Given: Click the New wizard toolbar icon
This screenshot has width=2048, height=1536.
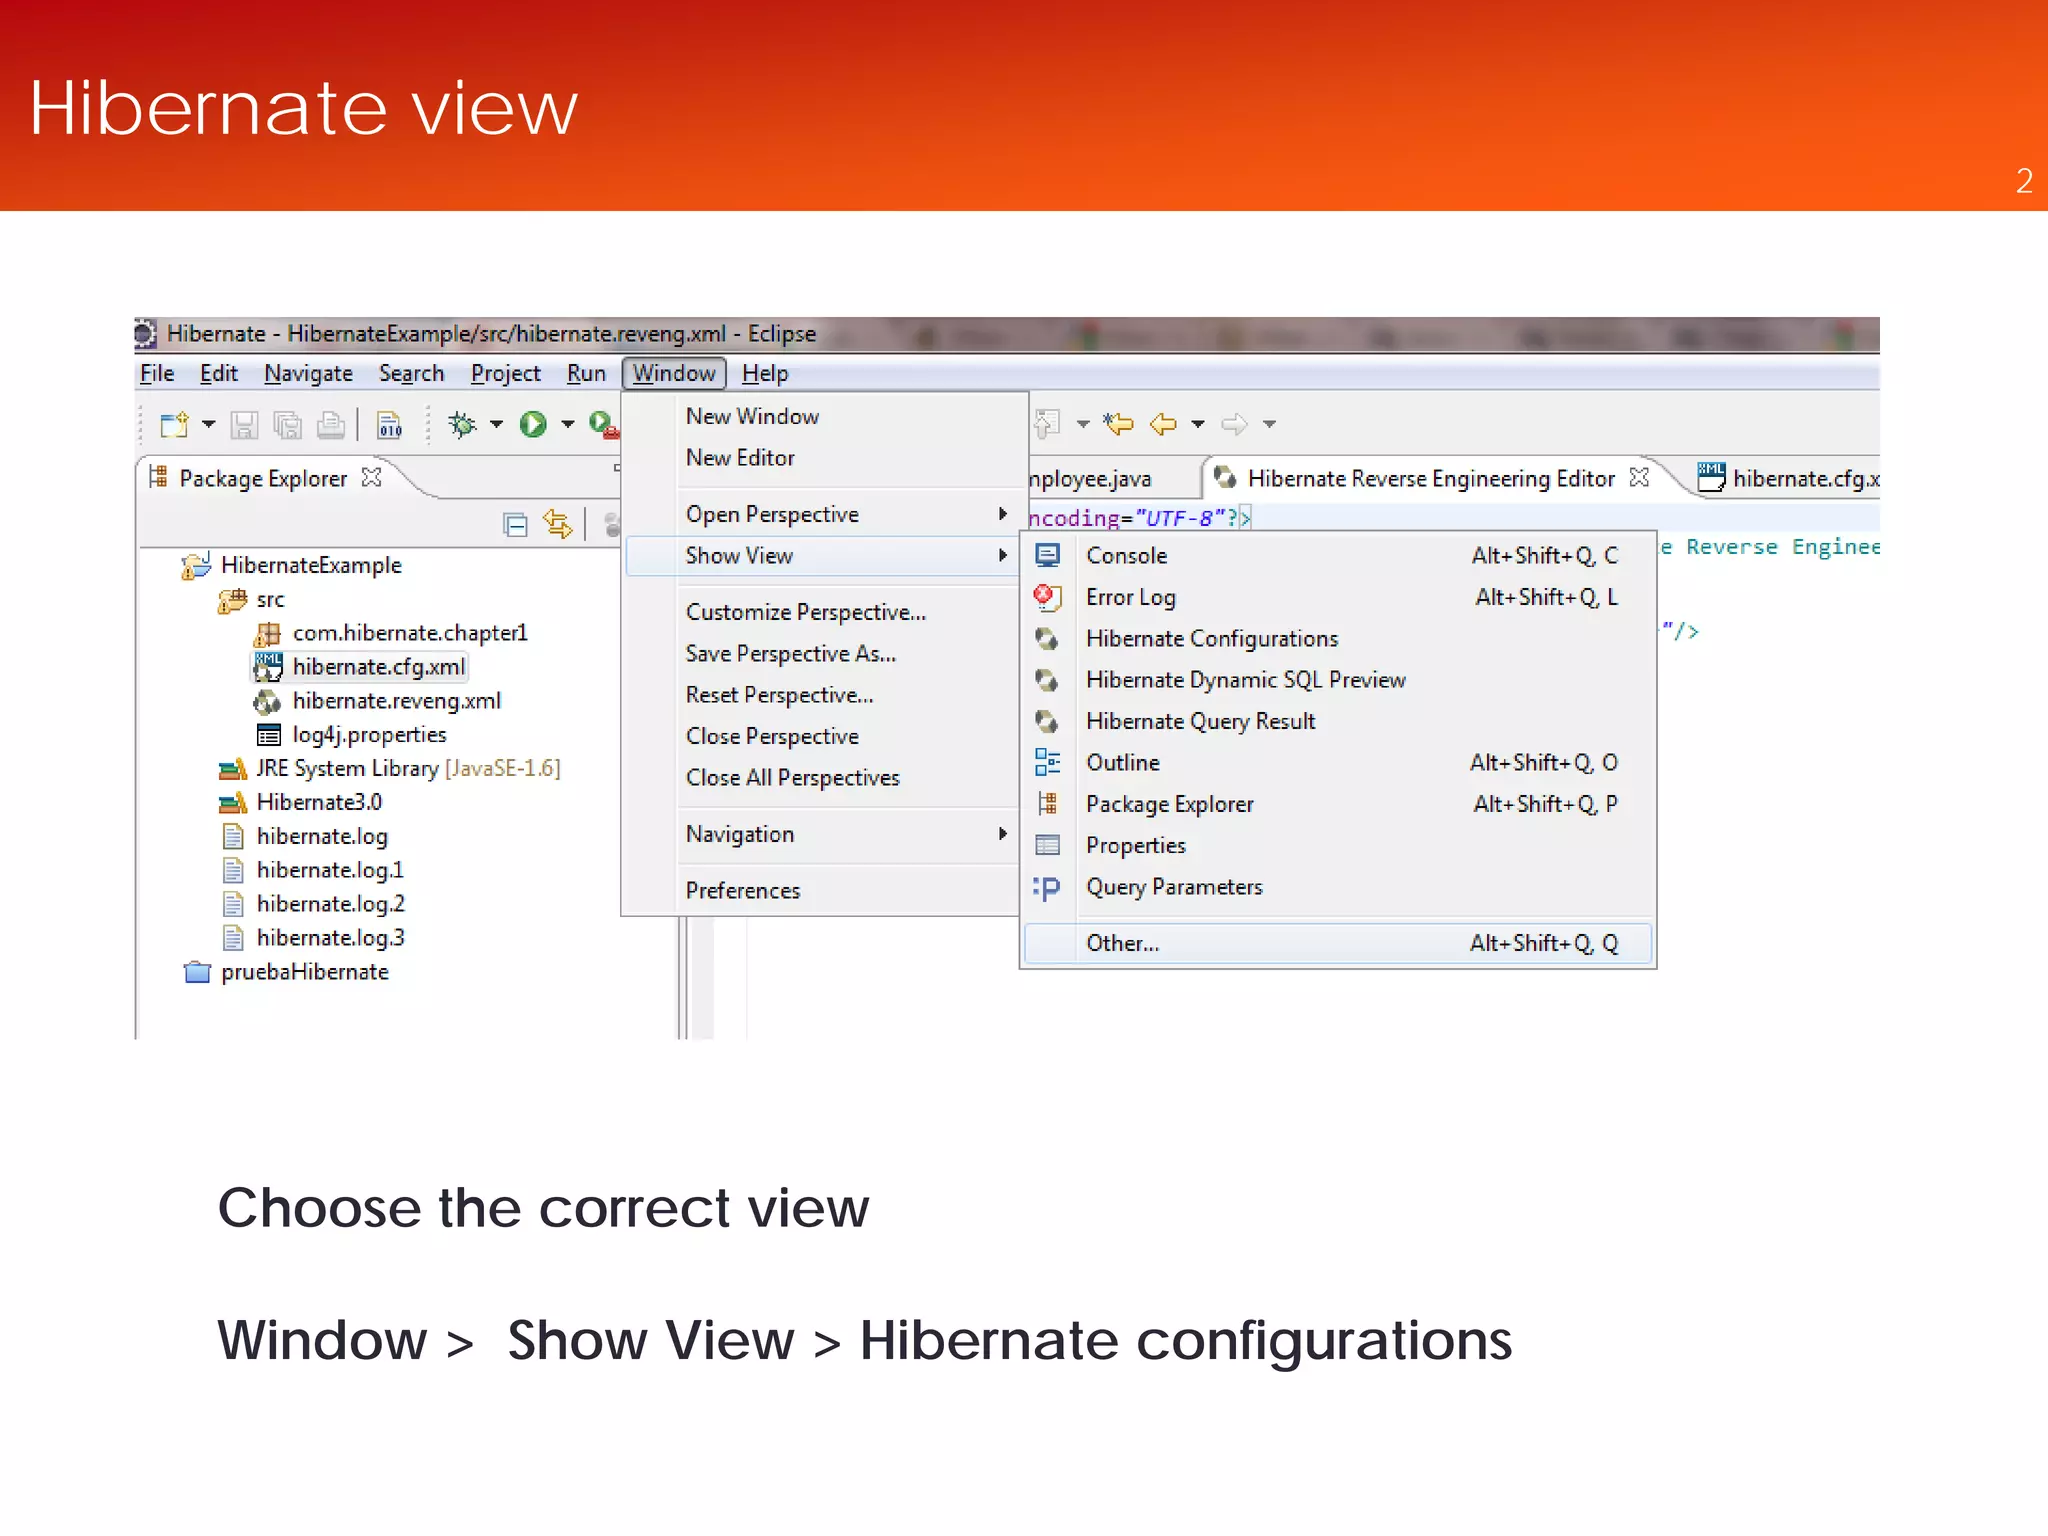Looking at the screenshot, I should [174, 425].
